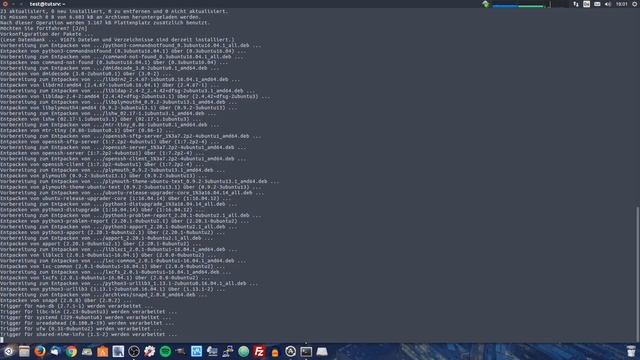Launch the pgAdmin elephant icon
The width and height of the screenshot is (640, 360).
pos(118,351)
